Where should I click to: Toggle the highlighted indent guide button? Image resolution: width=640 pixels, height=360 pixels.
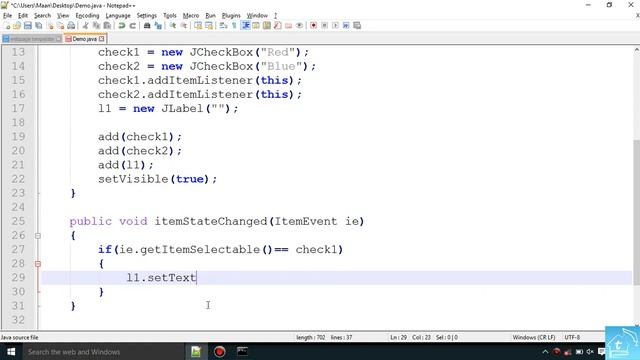[x=245, y=26]
